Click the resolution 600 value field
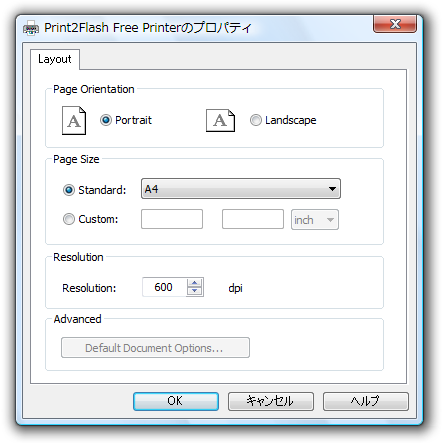 tap(164, 287)
